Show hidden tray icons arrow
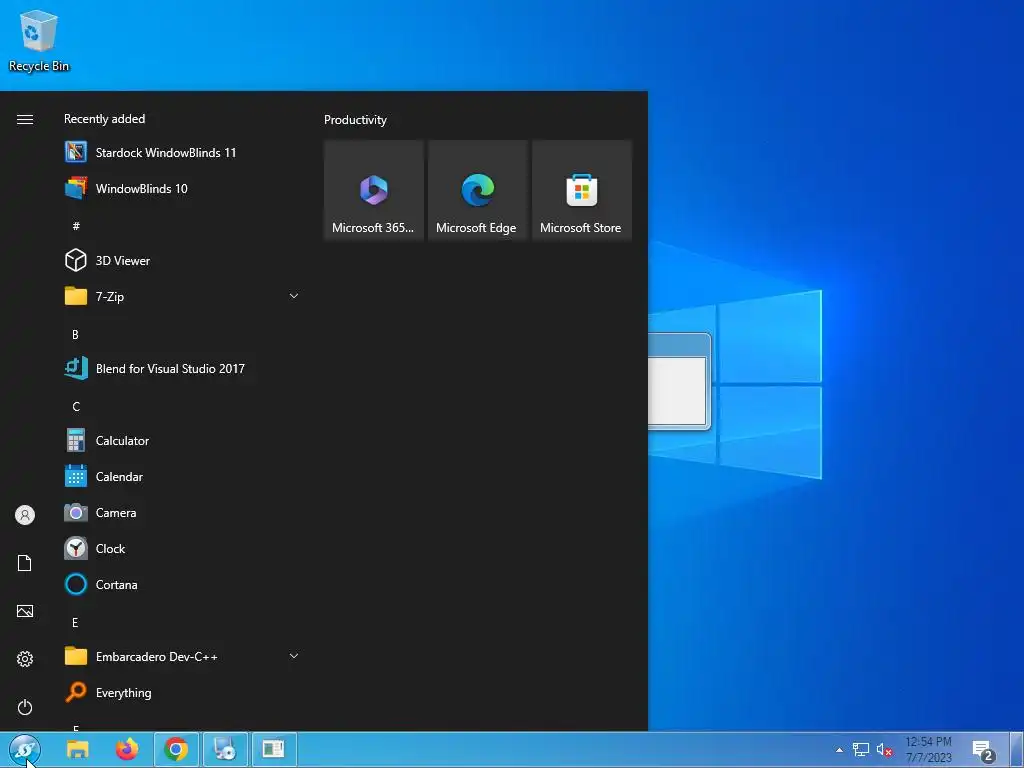Screen dimensions: 1024x768 839,750
